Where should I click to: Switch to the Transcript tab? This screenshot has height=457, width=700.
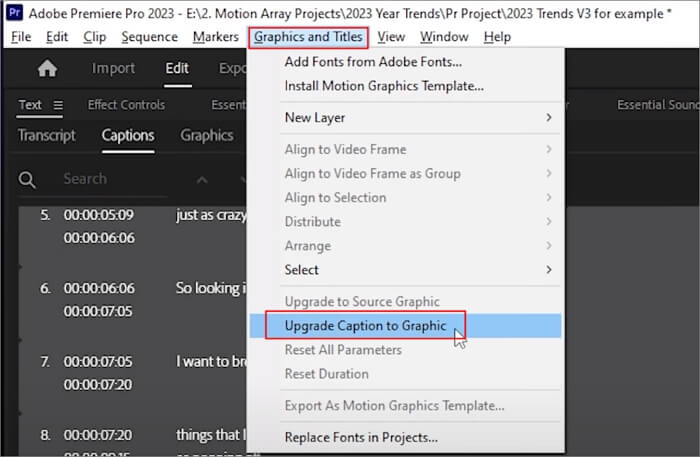(46, 136)
